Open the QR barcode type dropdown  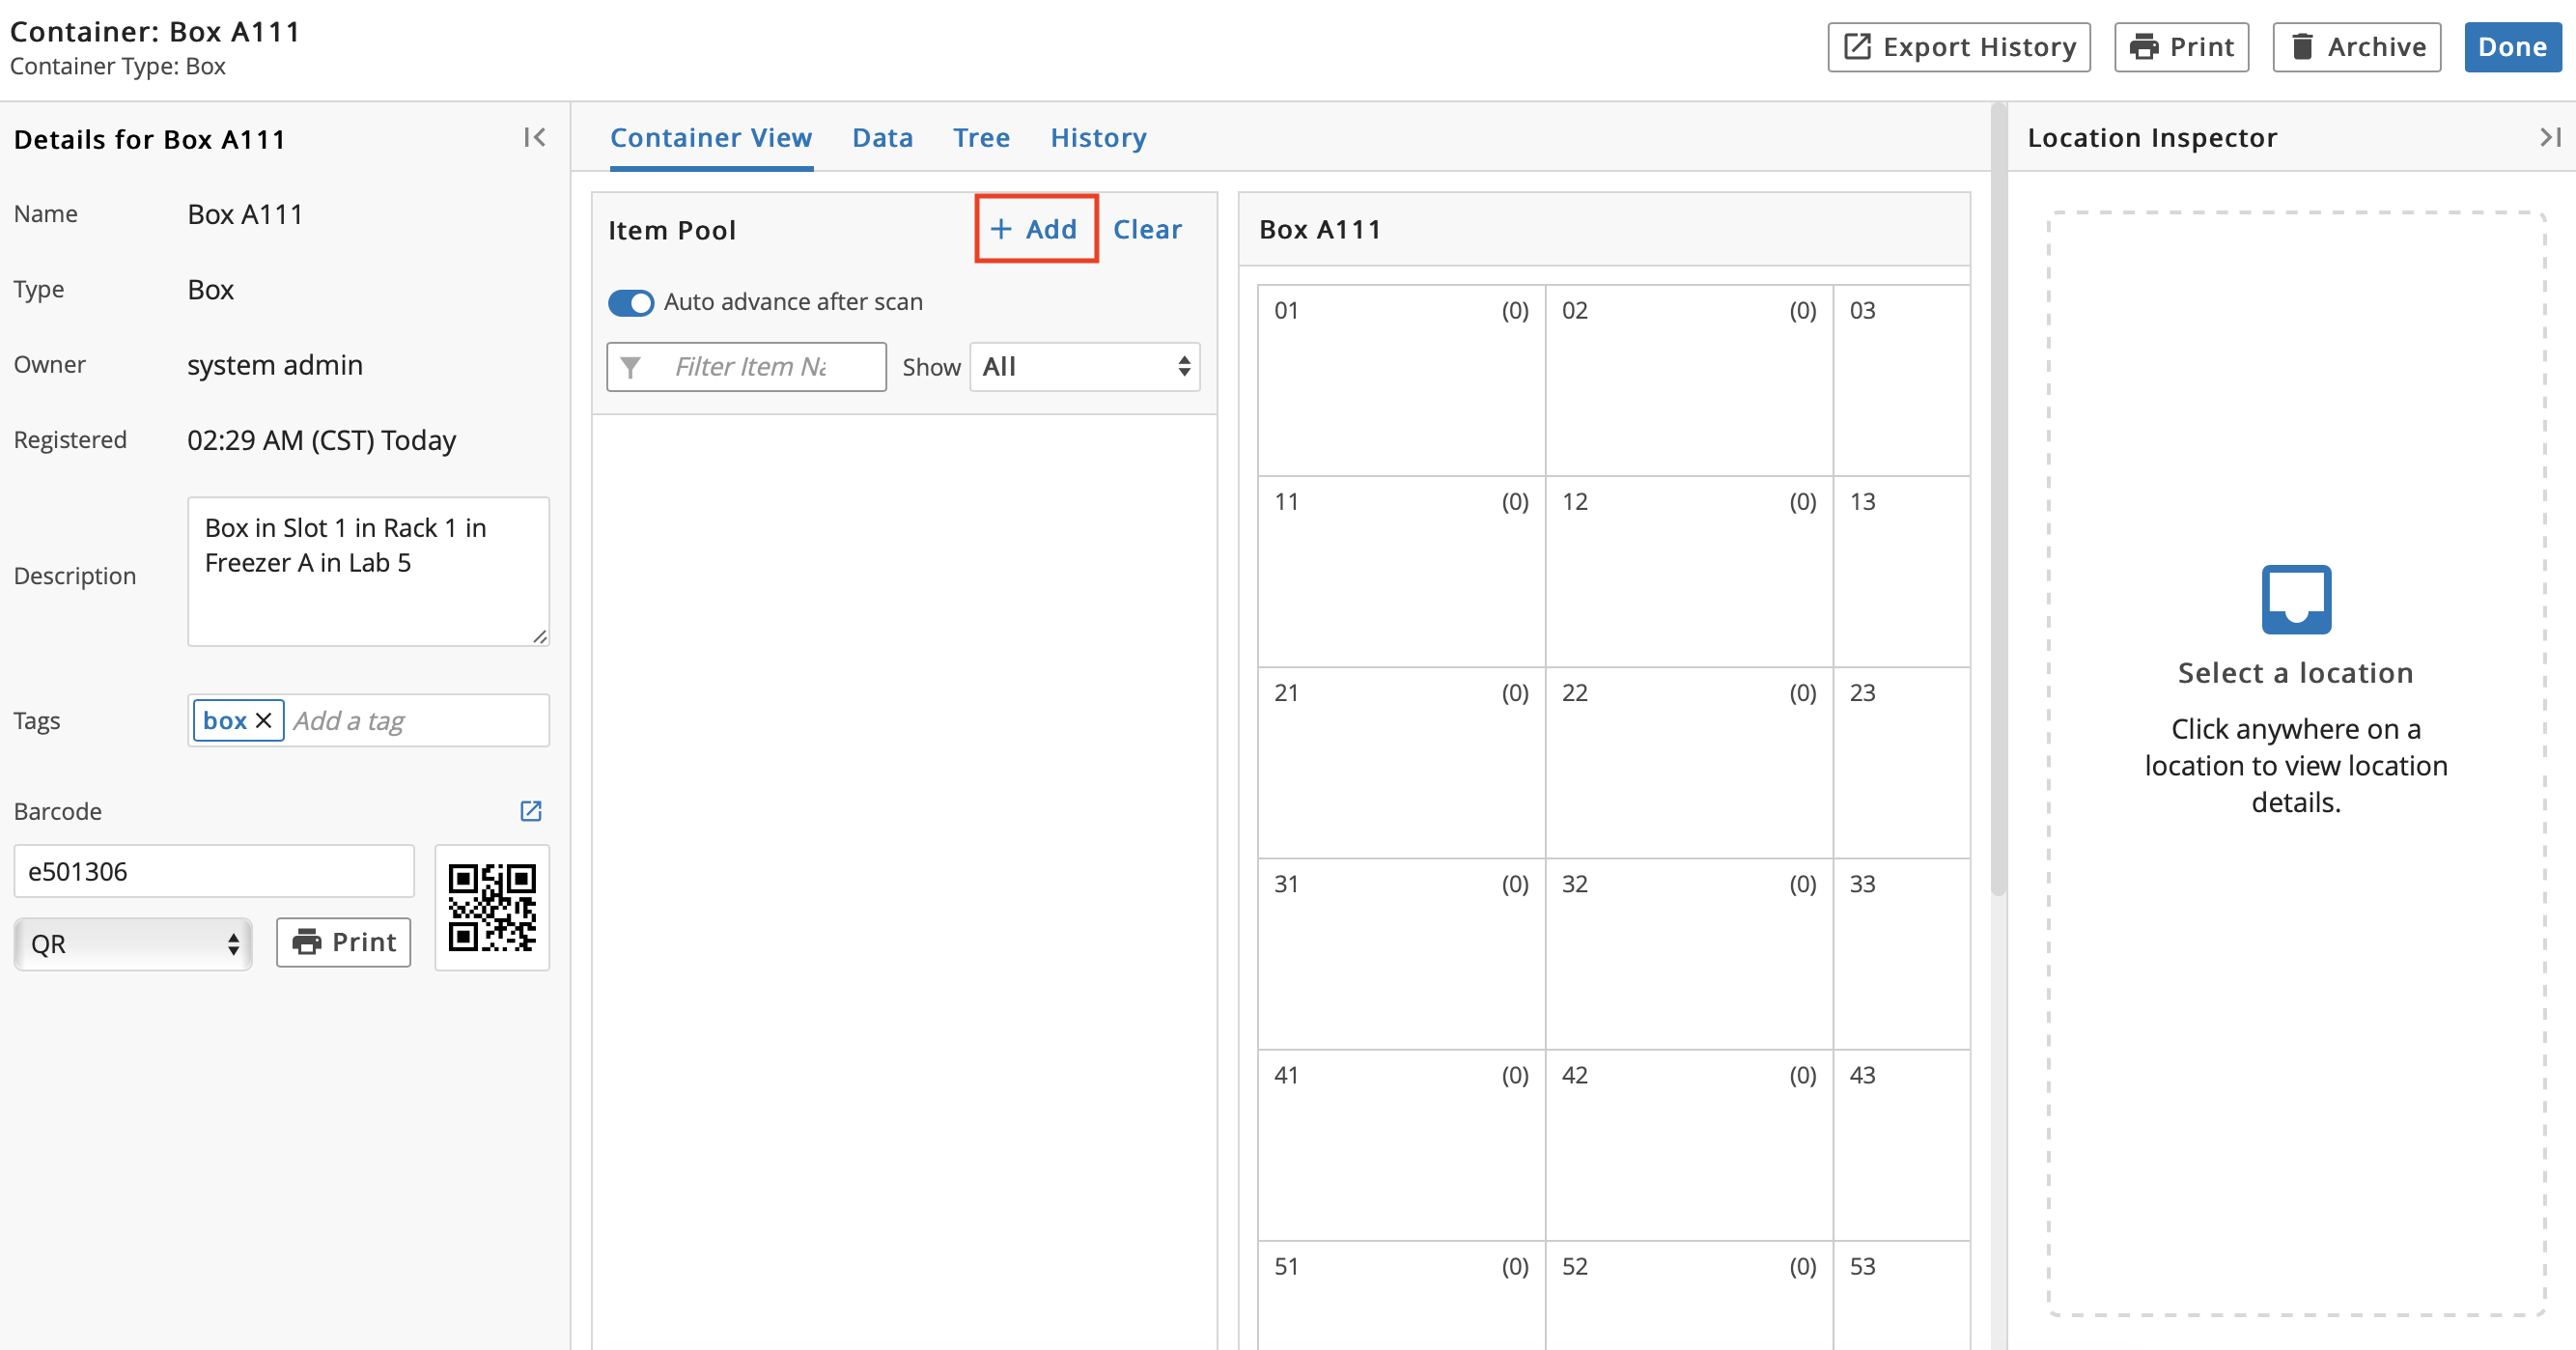pyautogui.click(x=133, y=943)
